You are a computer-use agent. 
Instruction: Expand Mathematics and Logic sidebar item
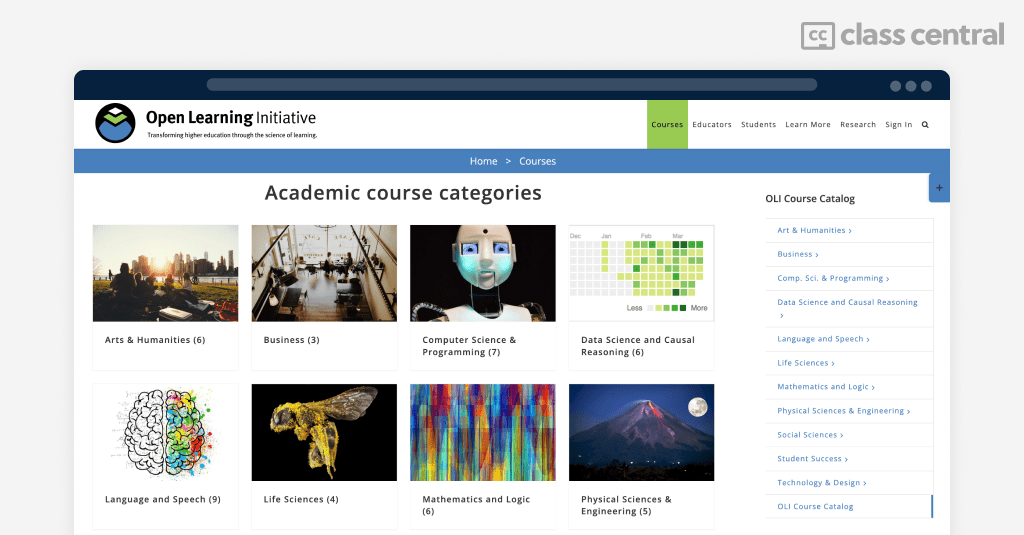825,387
